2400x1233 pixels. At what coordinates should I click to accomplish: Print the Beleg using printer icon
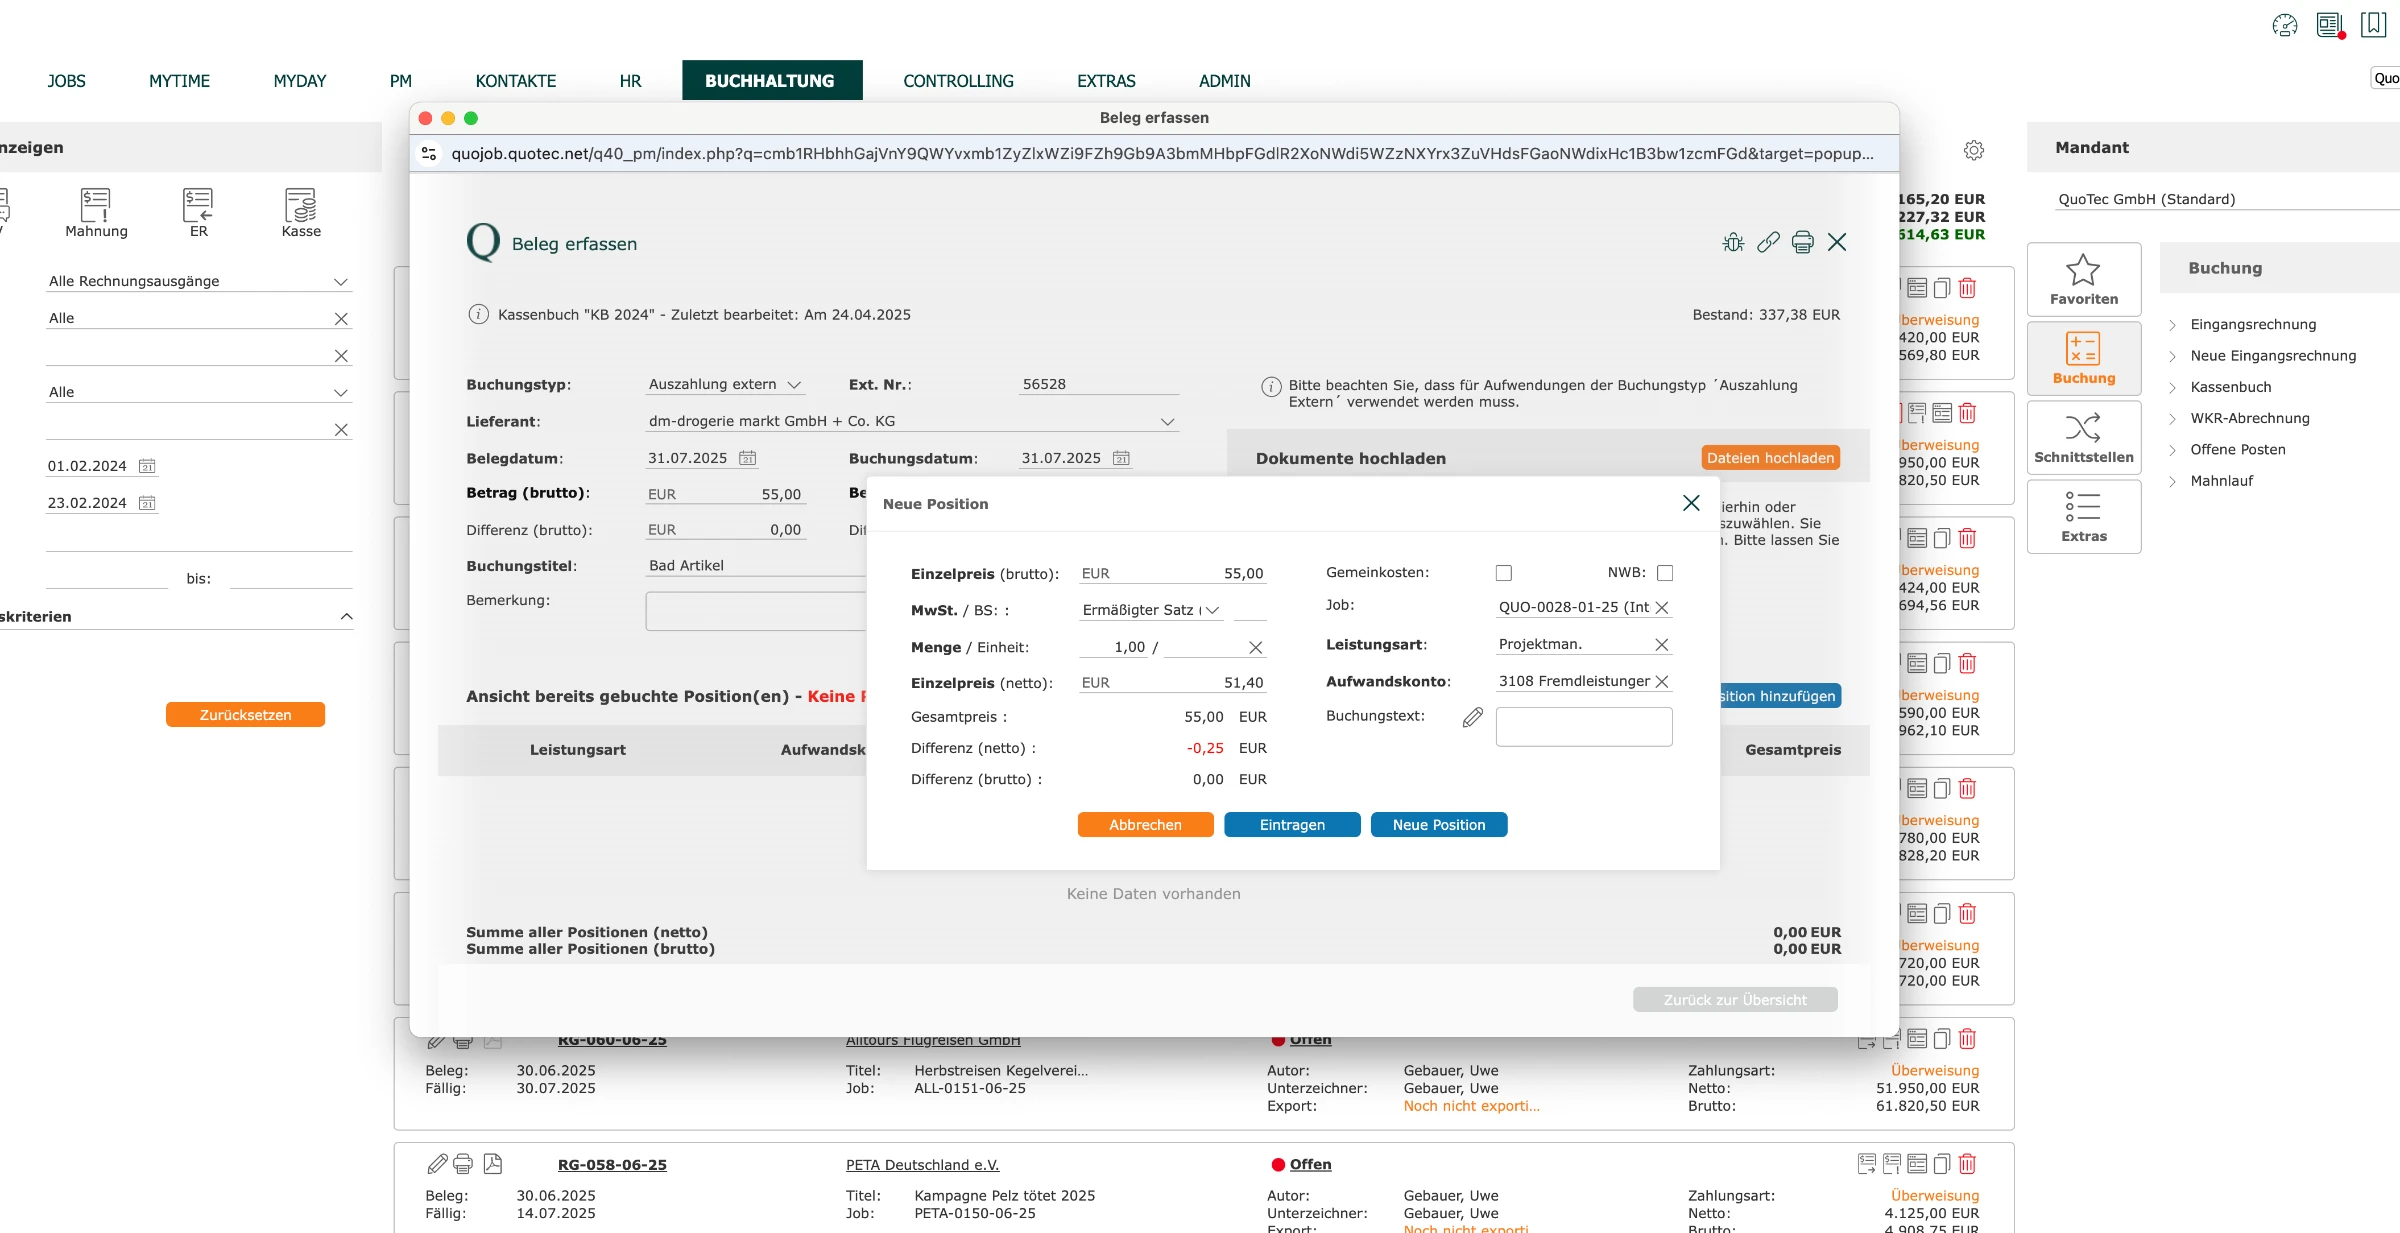click(1802, 242)
